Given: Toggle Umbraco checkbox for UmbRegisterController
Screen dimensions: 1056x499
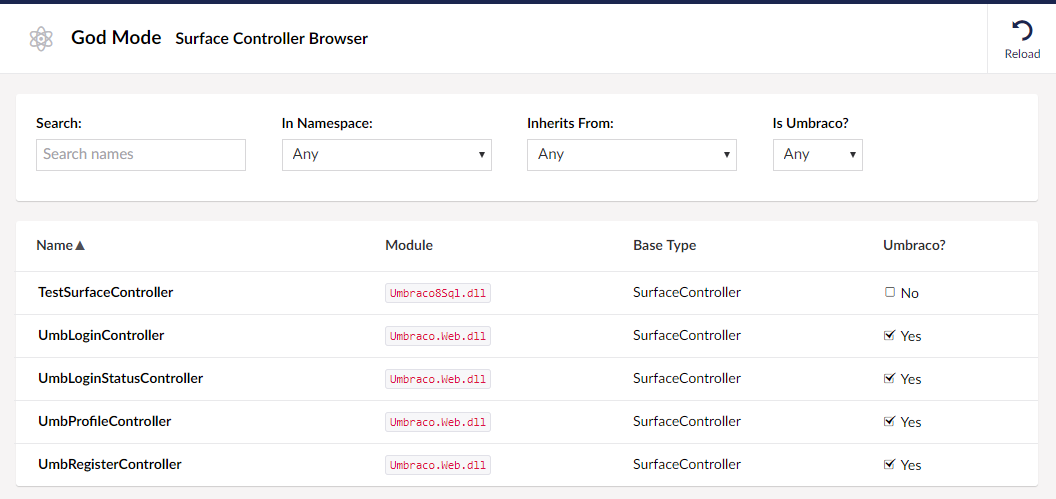Looking at the screenshot, I should tap(889, 464).
